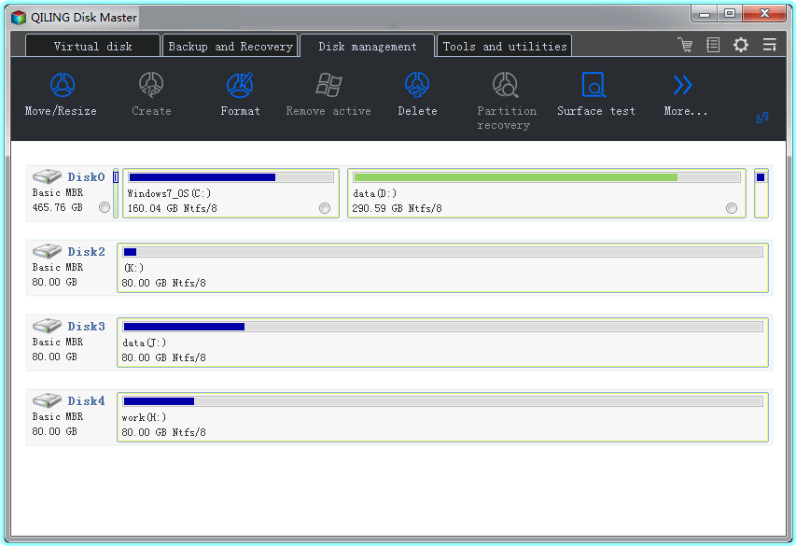Open Partition recovery
The image size is (796, 546).
coord(506,101)
